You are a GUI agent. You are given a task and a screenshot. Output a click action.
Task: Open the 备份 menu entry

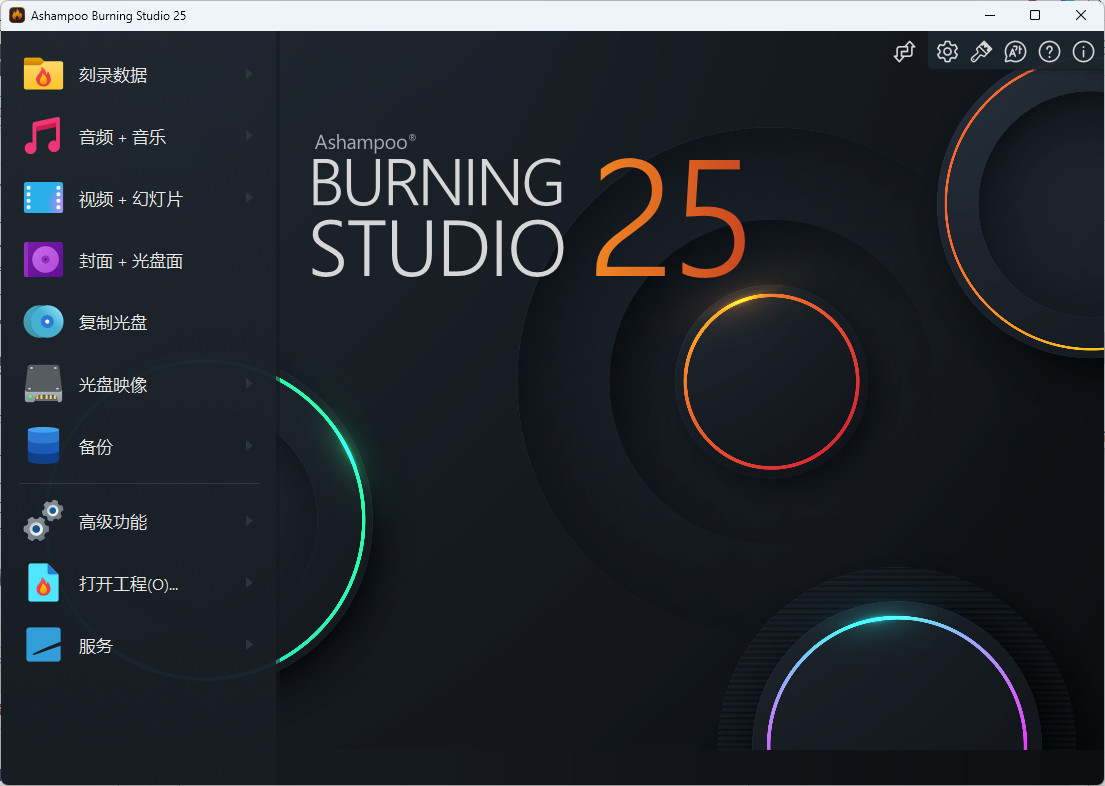140,446
